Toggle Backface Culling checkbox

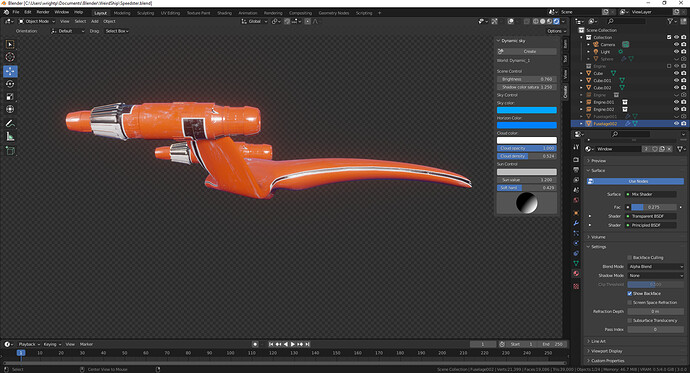pyautogui.click(x=630, y=258)
